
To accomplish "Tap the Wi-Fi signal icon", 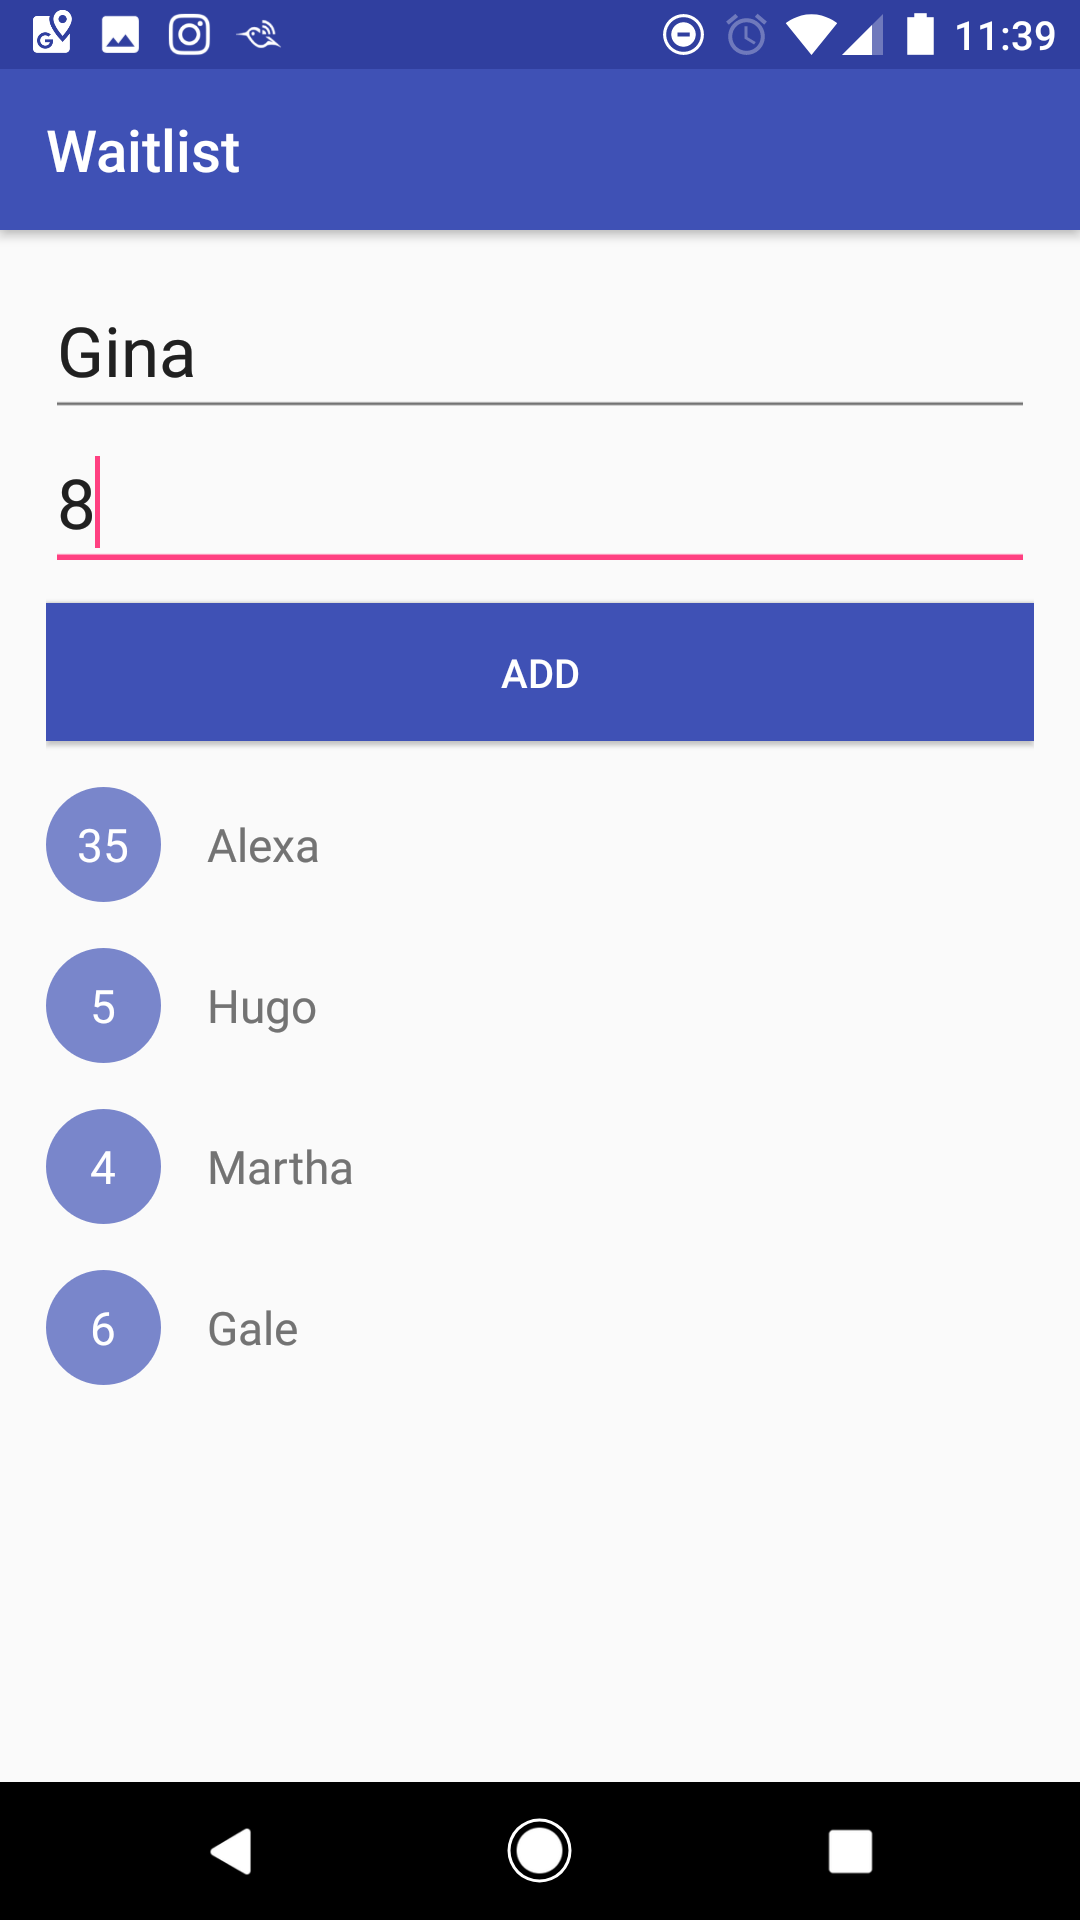I will pos(810,36).
